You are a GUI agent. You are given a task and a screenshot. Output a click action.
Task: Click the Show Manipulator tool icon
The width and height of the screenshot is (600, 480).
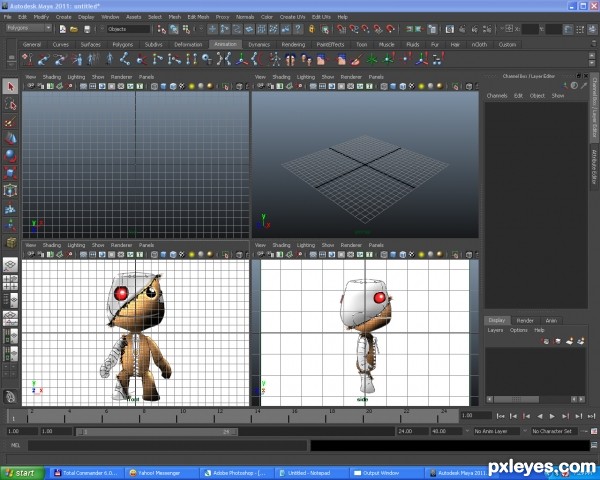11,225
